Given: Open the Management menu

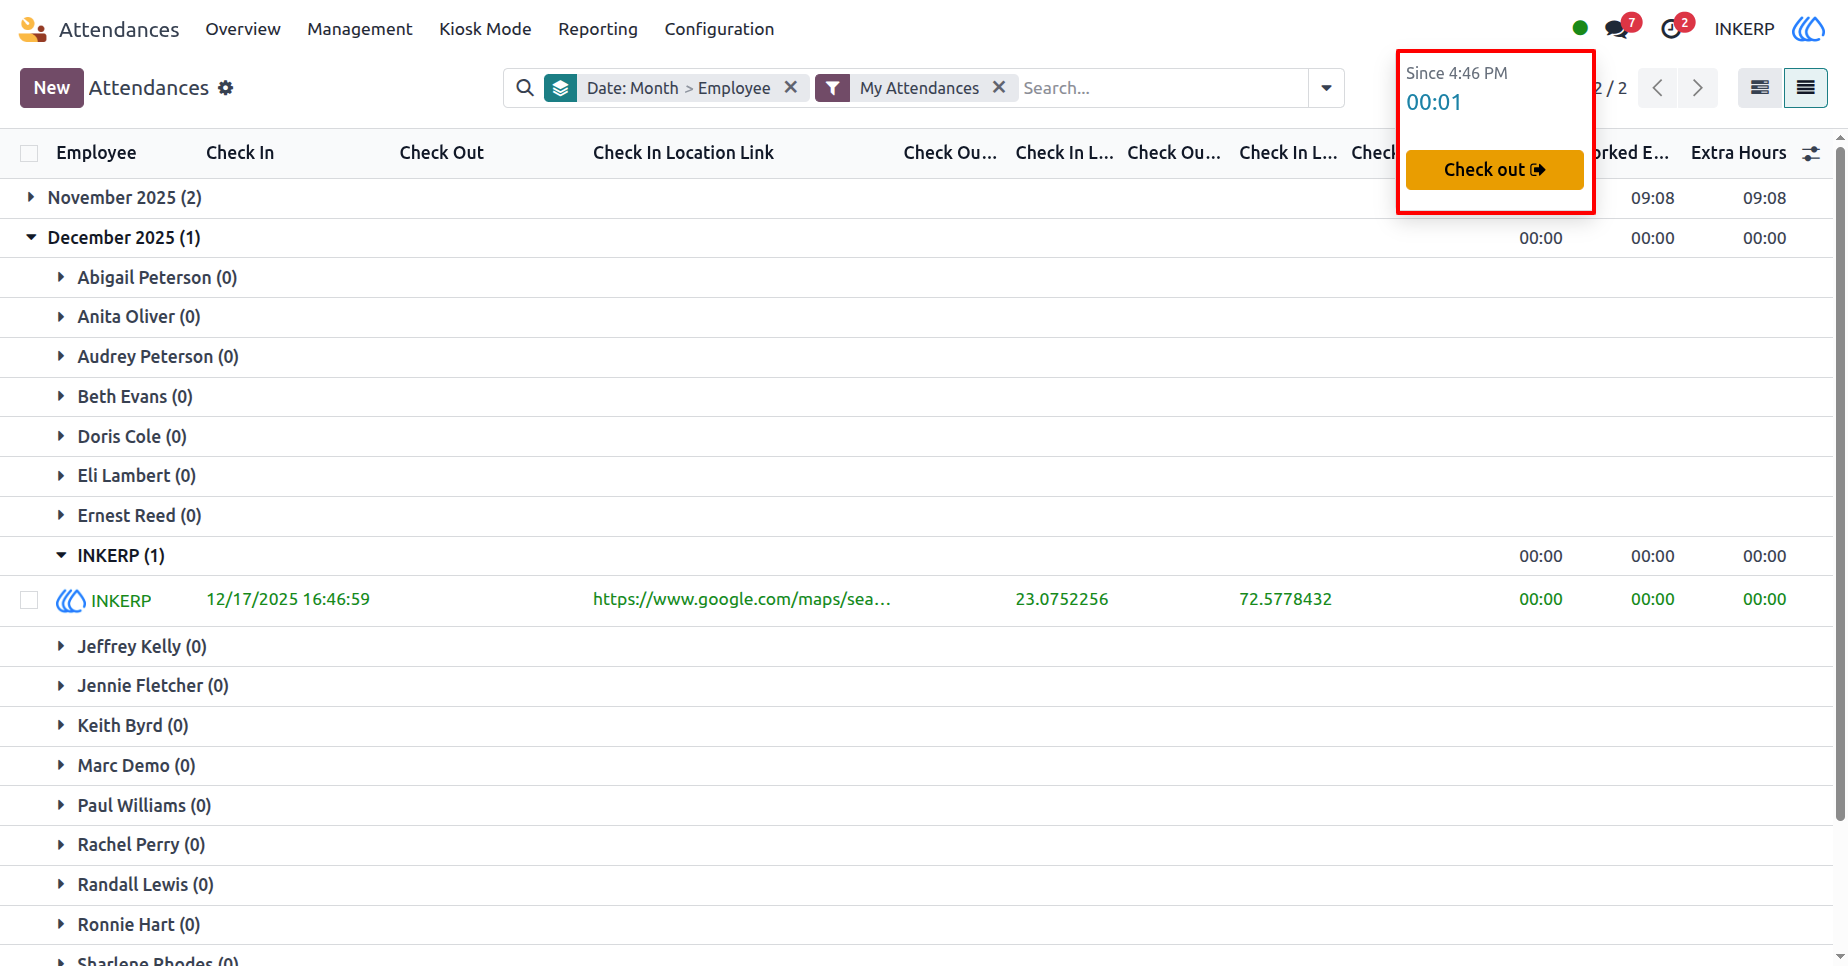Looking at the screenshot, I should [x=360, y=29].
